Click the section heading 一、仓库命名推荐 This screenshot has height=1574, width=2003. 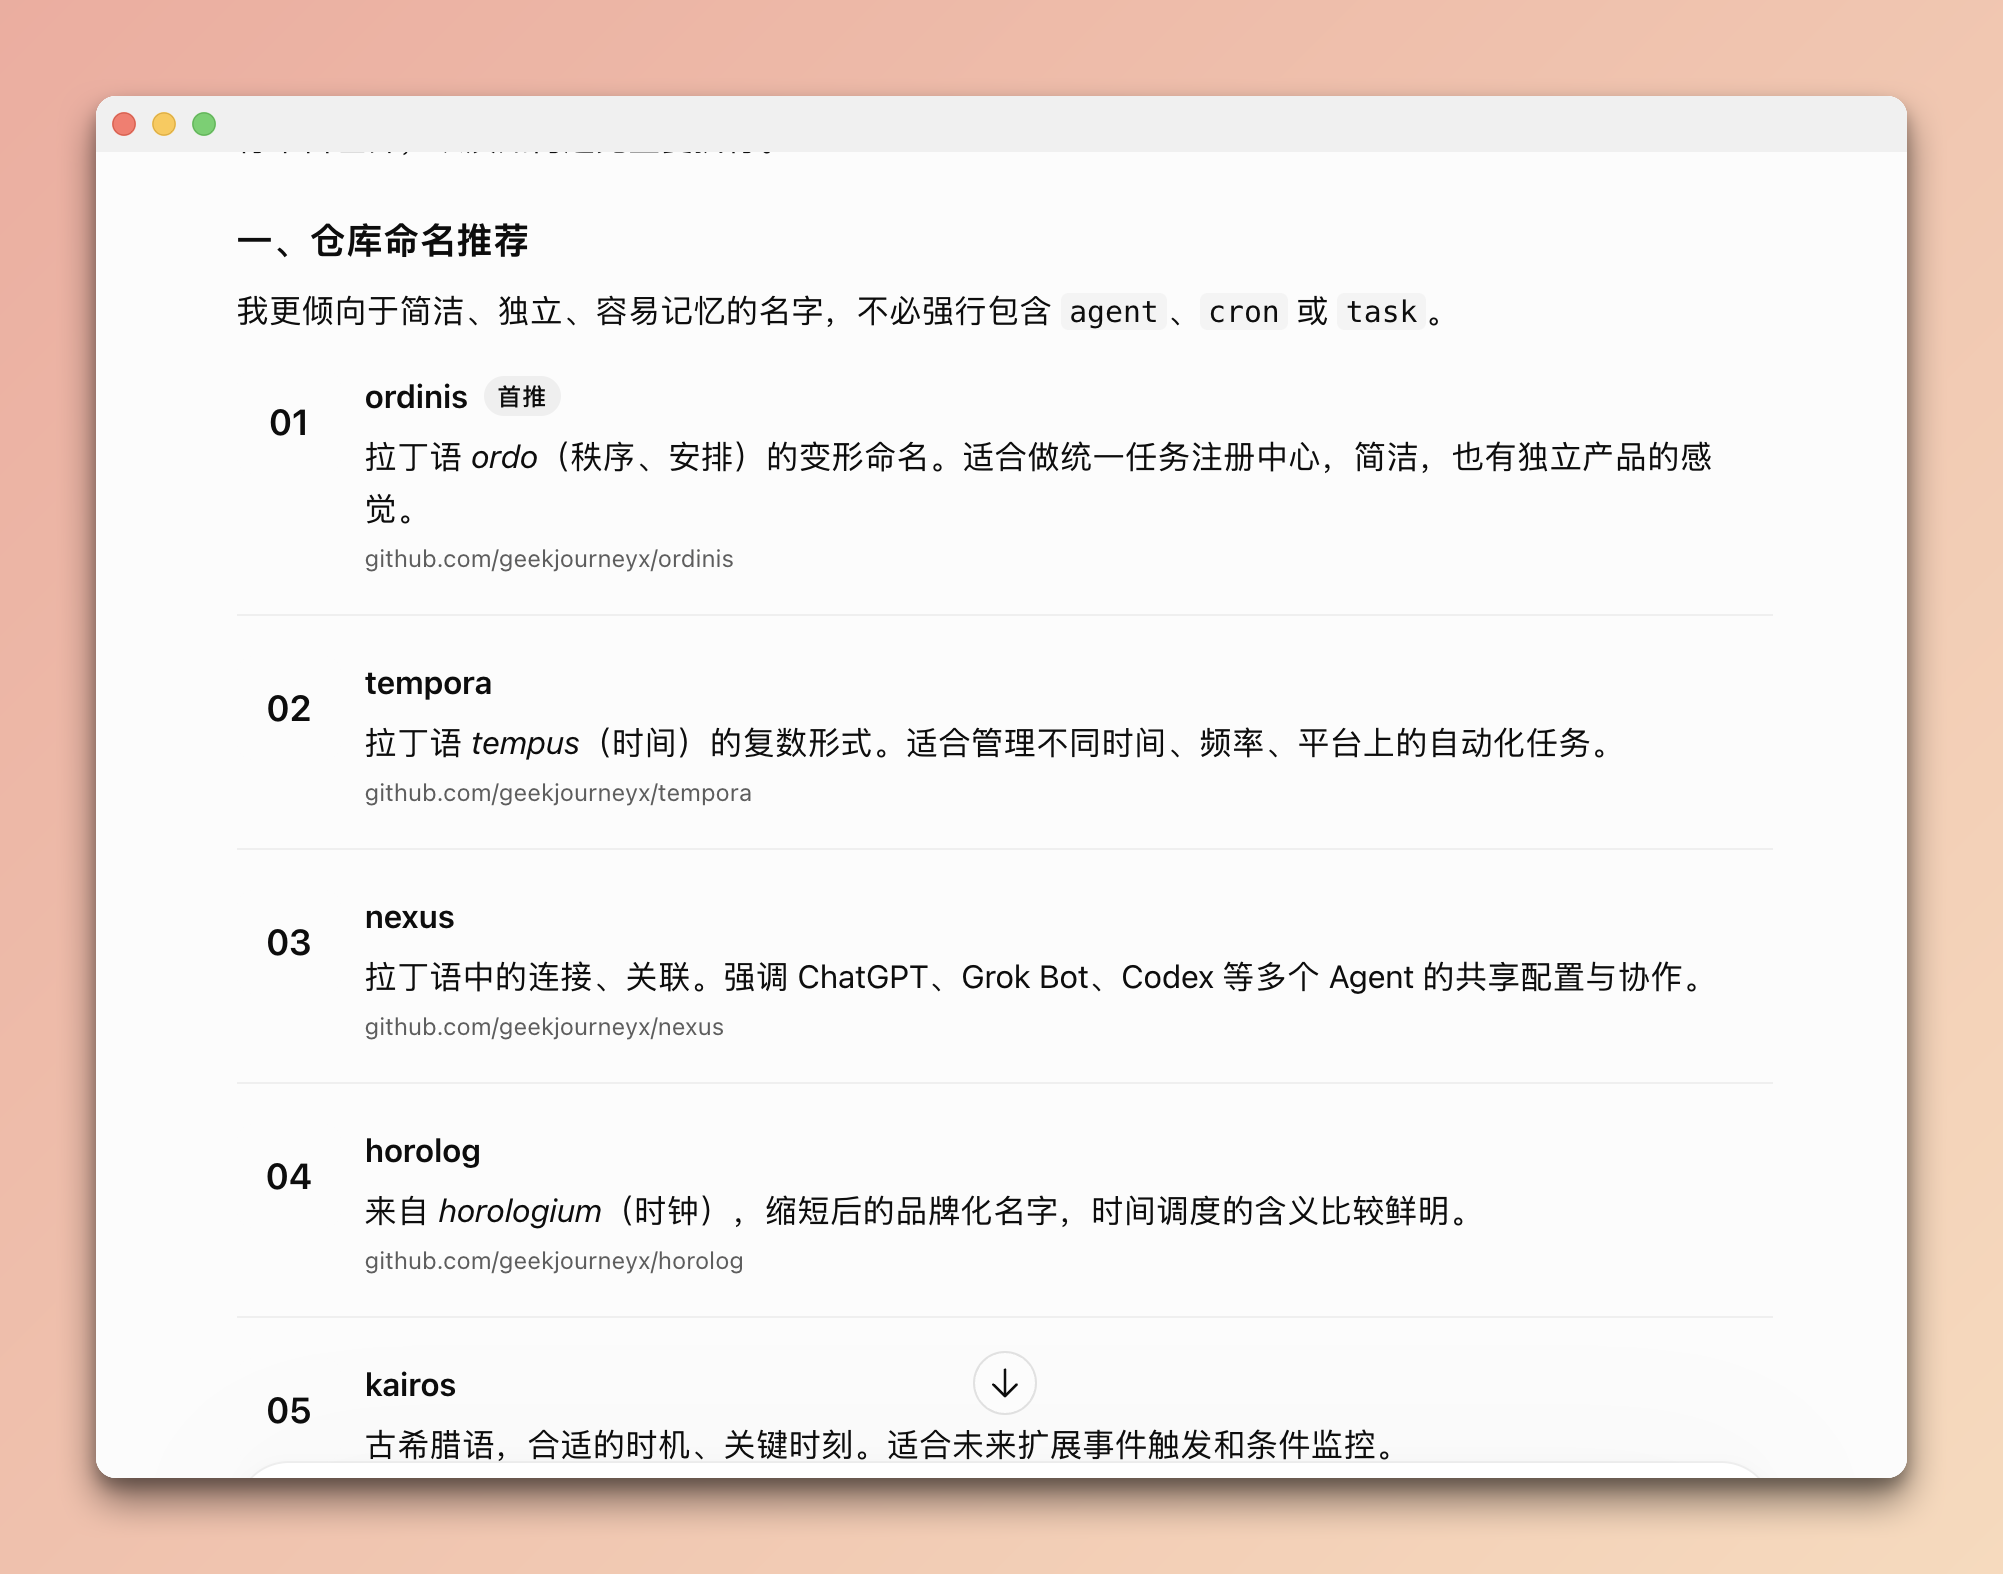pyautogui.click(x=383, y=241)
